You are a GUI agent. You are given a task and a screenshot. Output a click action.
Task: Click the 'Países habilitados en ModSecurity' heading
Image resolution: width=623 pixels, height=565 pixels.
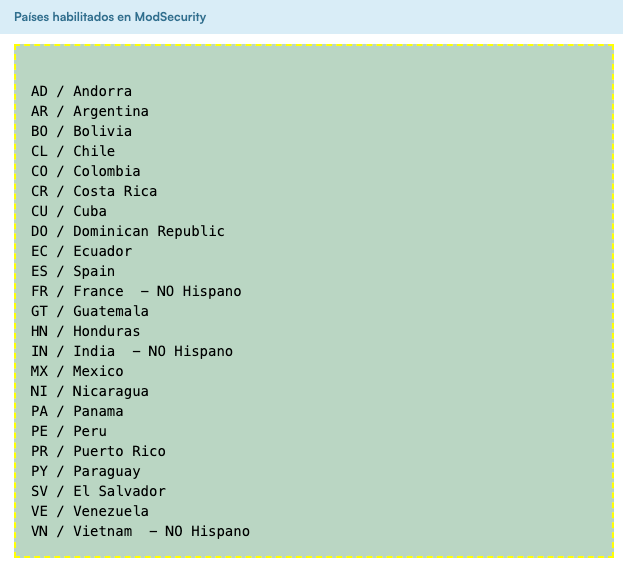pos(110,17)
